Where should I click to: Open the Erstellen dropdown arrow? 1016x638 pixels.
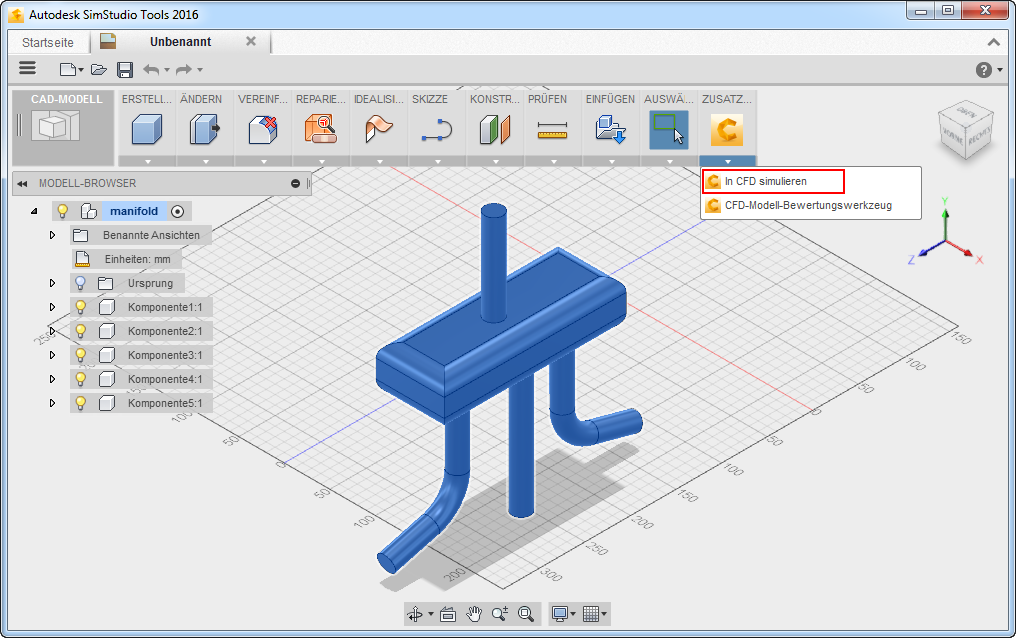(147, 161)
